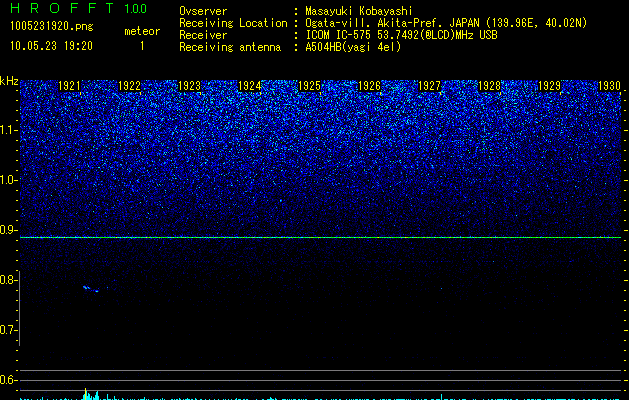Viewport: 629px width, 400px height.
Task: Click the kHz axis unit label
Action: [x=9, y=81]
